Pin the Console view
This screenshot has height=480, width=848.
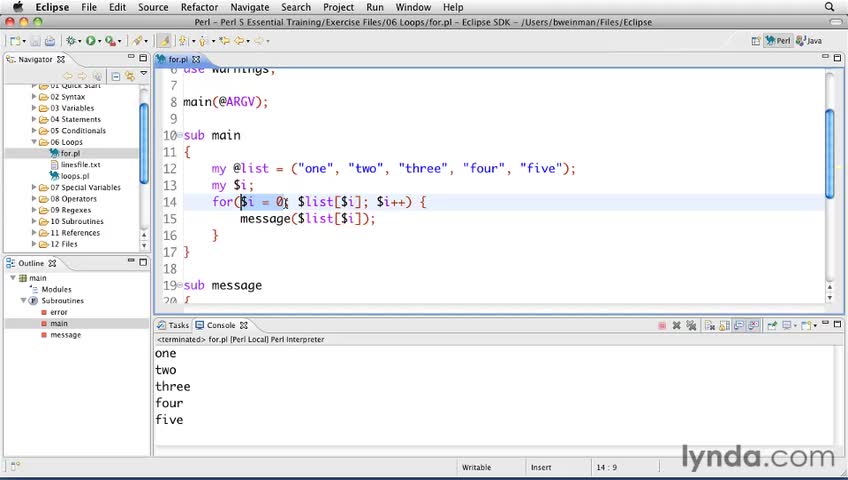(x=772, y=325)
